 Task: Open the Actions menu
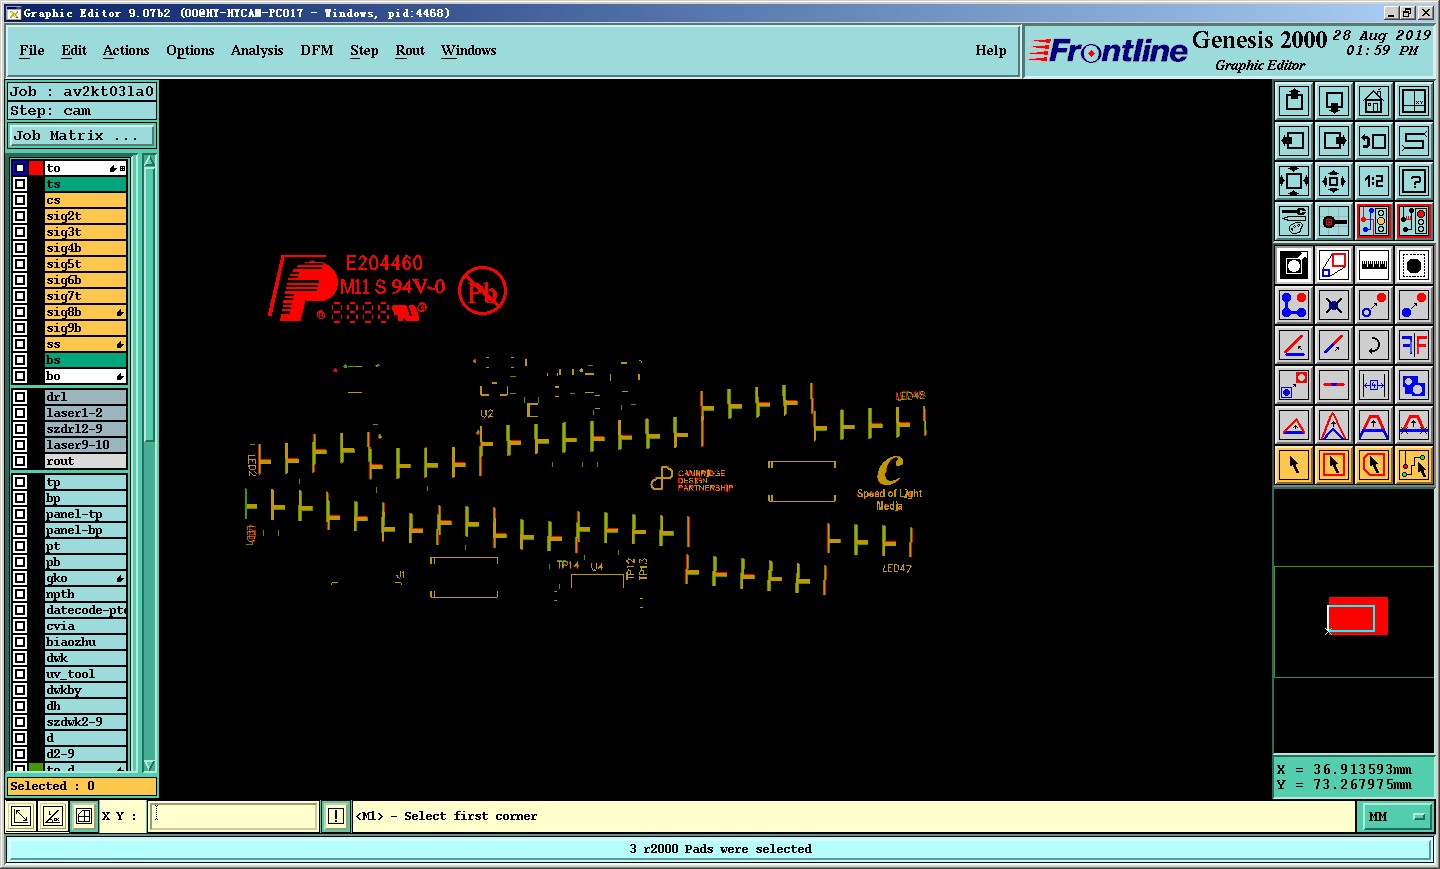(126, 50)
